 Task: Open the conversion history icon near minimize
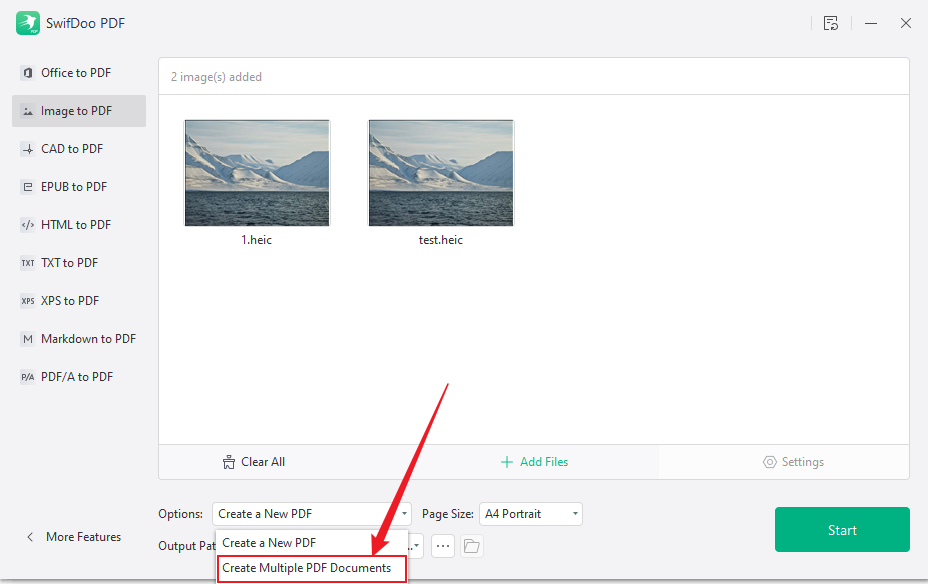point(831,23)
